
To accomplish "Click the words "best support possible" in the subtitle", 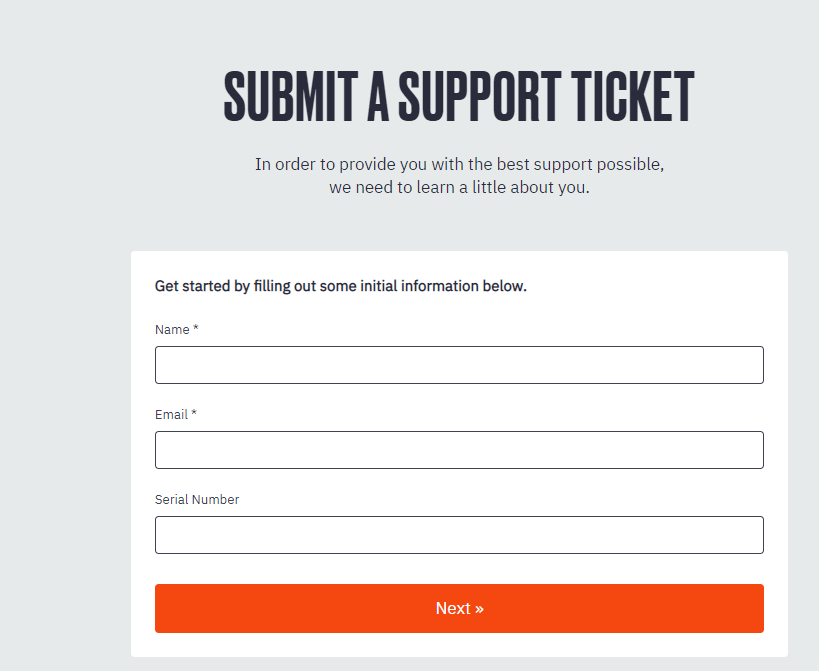I will click(x=580, y=164).
